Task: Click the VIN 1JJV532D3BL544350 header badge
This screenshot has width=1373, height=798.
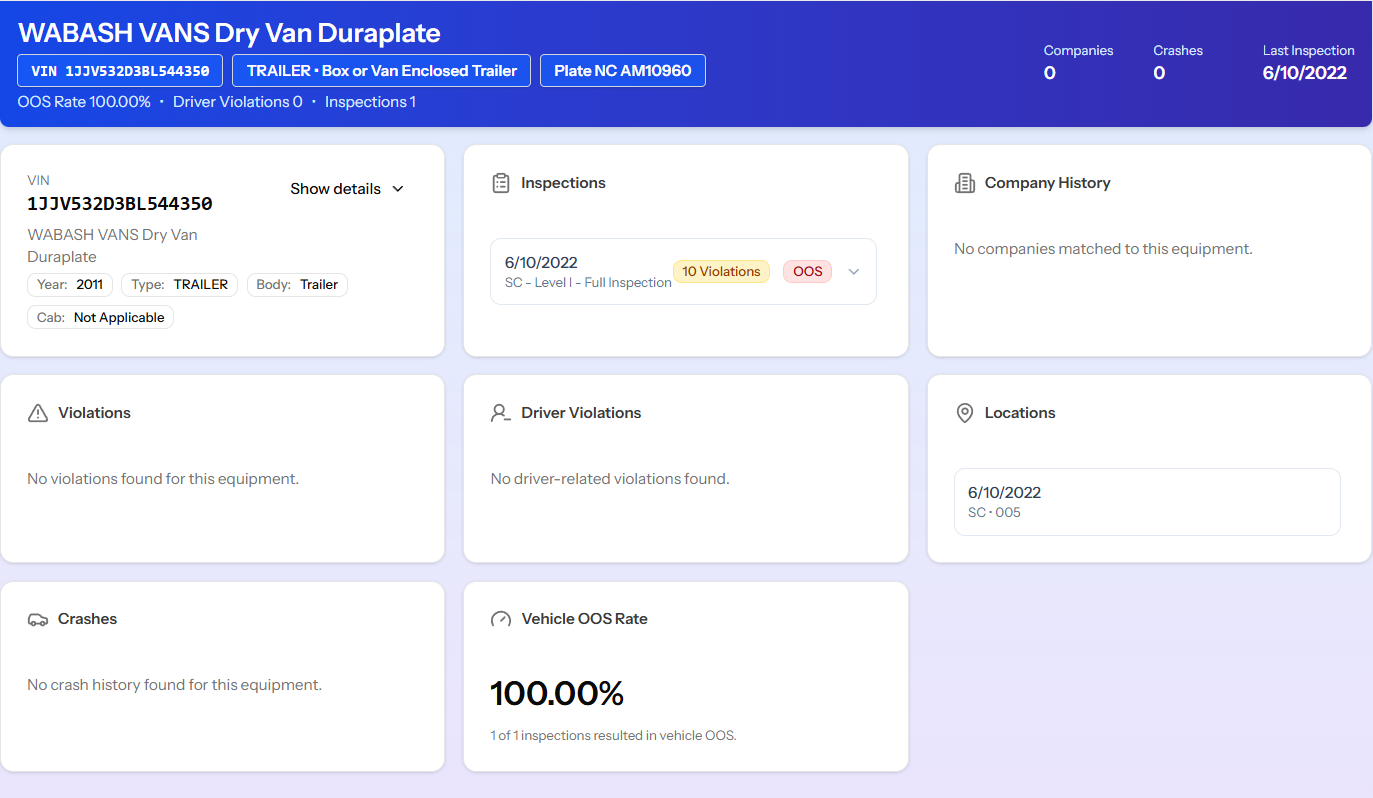Action: 120,71
